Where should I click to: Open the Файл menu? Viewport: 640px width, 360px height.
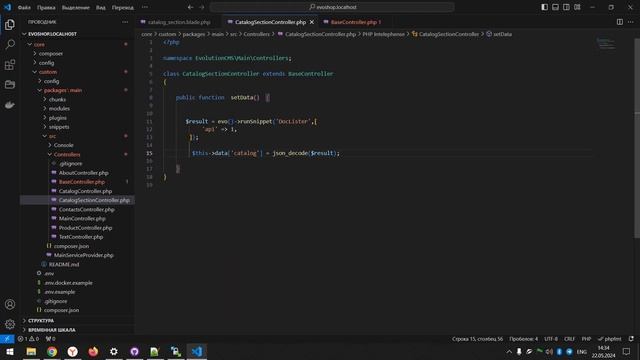coord(24,7)
